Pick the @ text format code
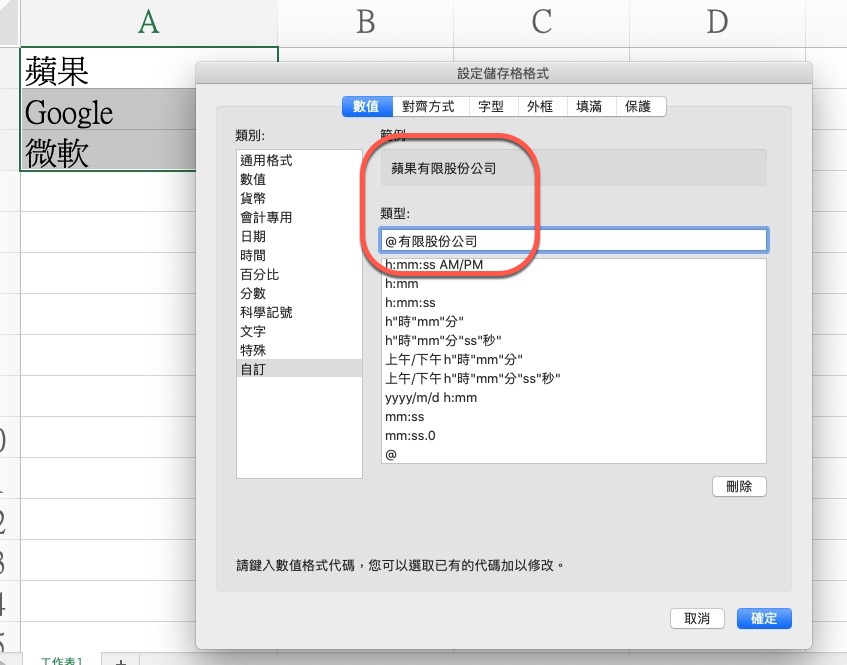 (573, 454)
